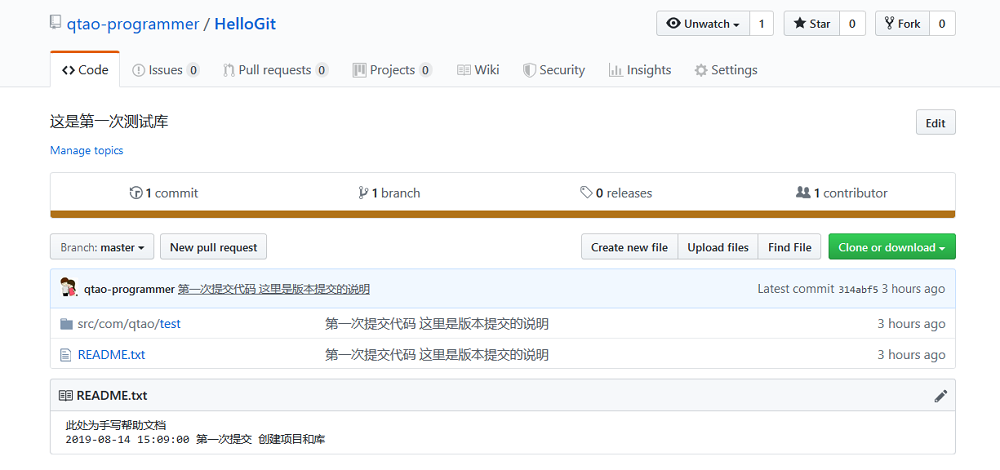Click the repository description 这是第一次测试库

click(x=109, y=122)
